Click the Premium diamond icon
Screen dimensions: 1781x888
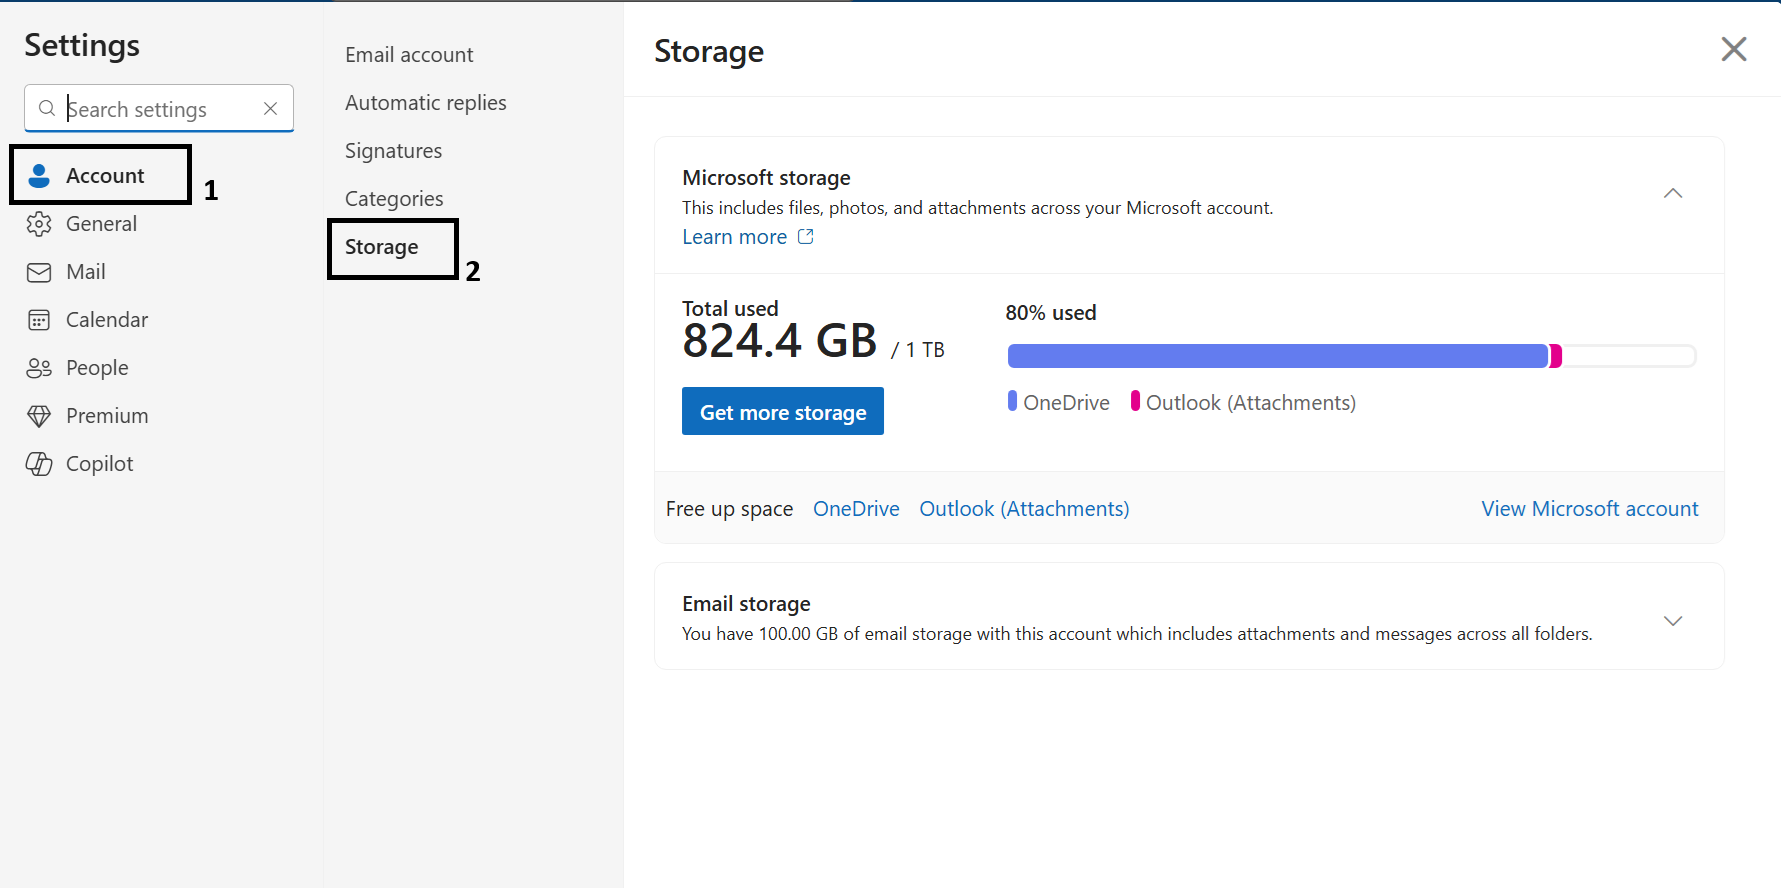click(39, 416)
